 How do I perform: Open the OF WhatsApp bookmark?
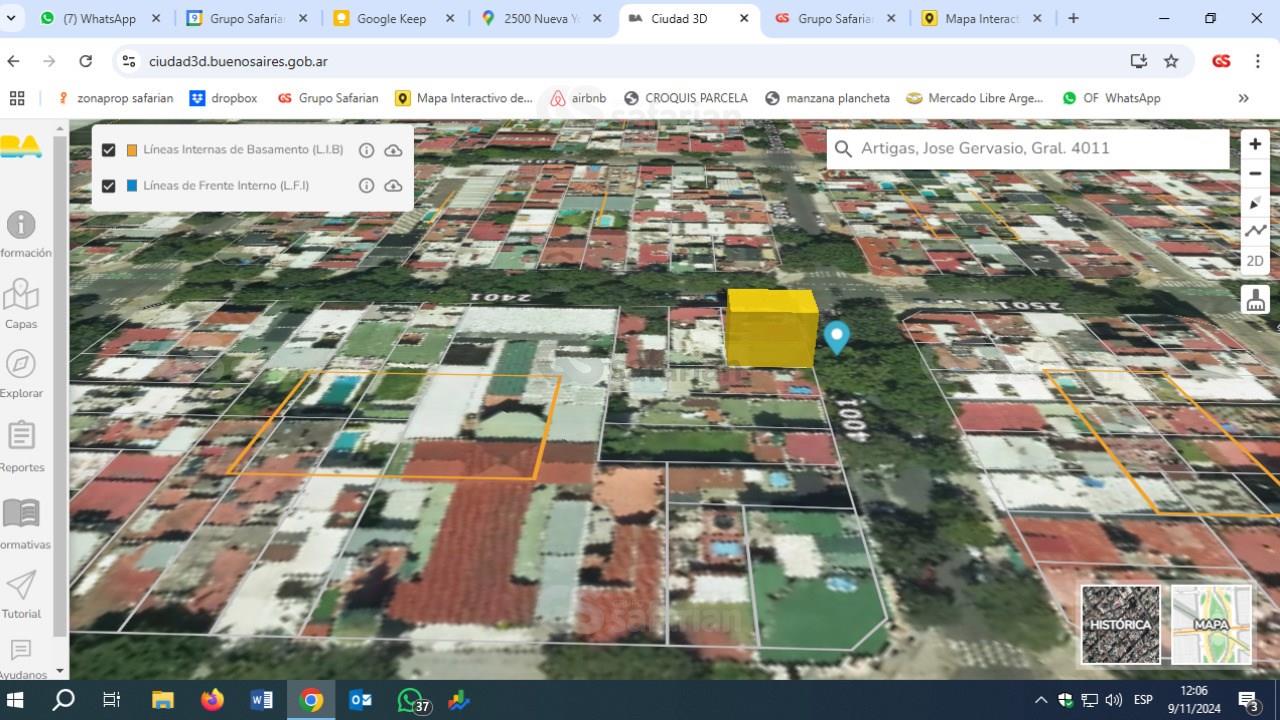coord(1112,98)
